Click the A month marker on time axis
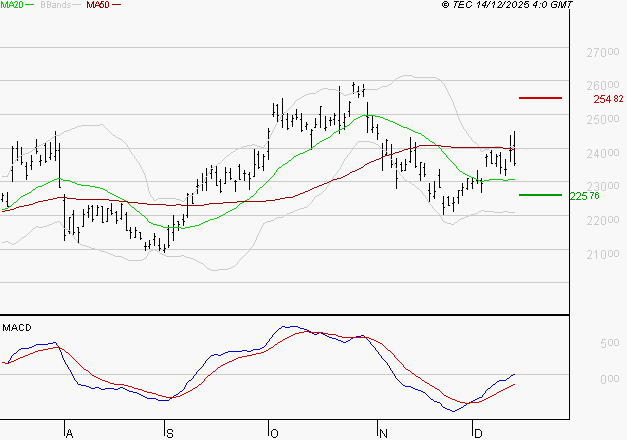627x440 pixels. point(69,434)
